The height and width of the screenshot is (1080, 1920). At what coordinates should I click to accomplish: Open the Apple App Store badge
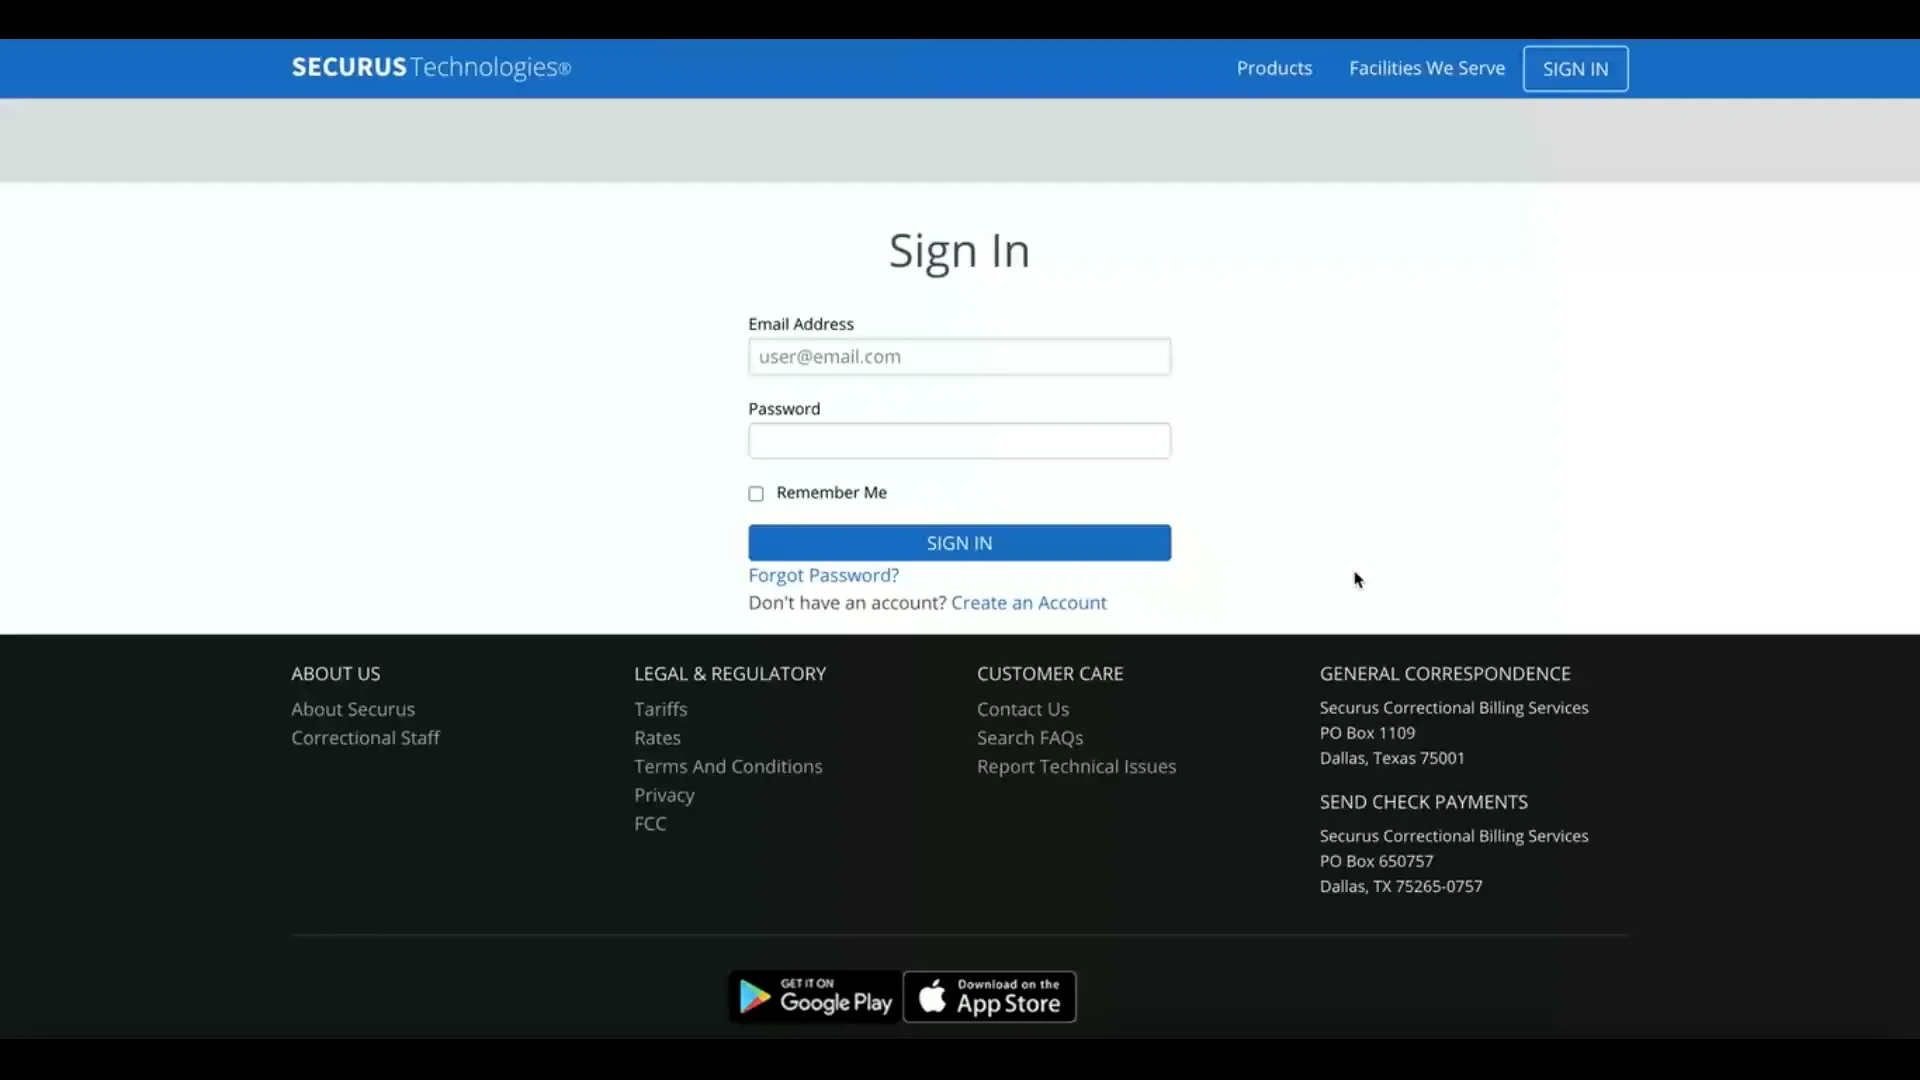click(x=989, y=997)
